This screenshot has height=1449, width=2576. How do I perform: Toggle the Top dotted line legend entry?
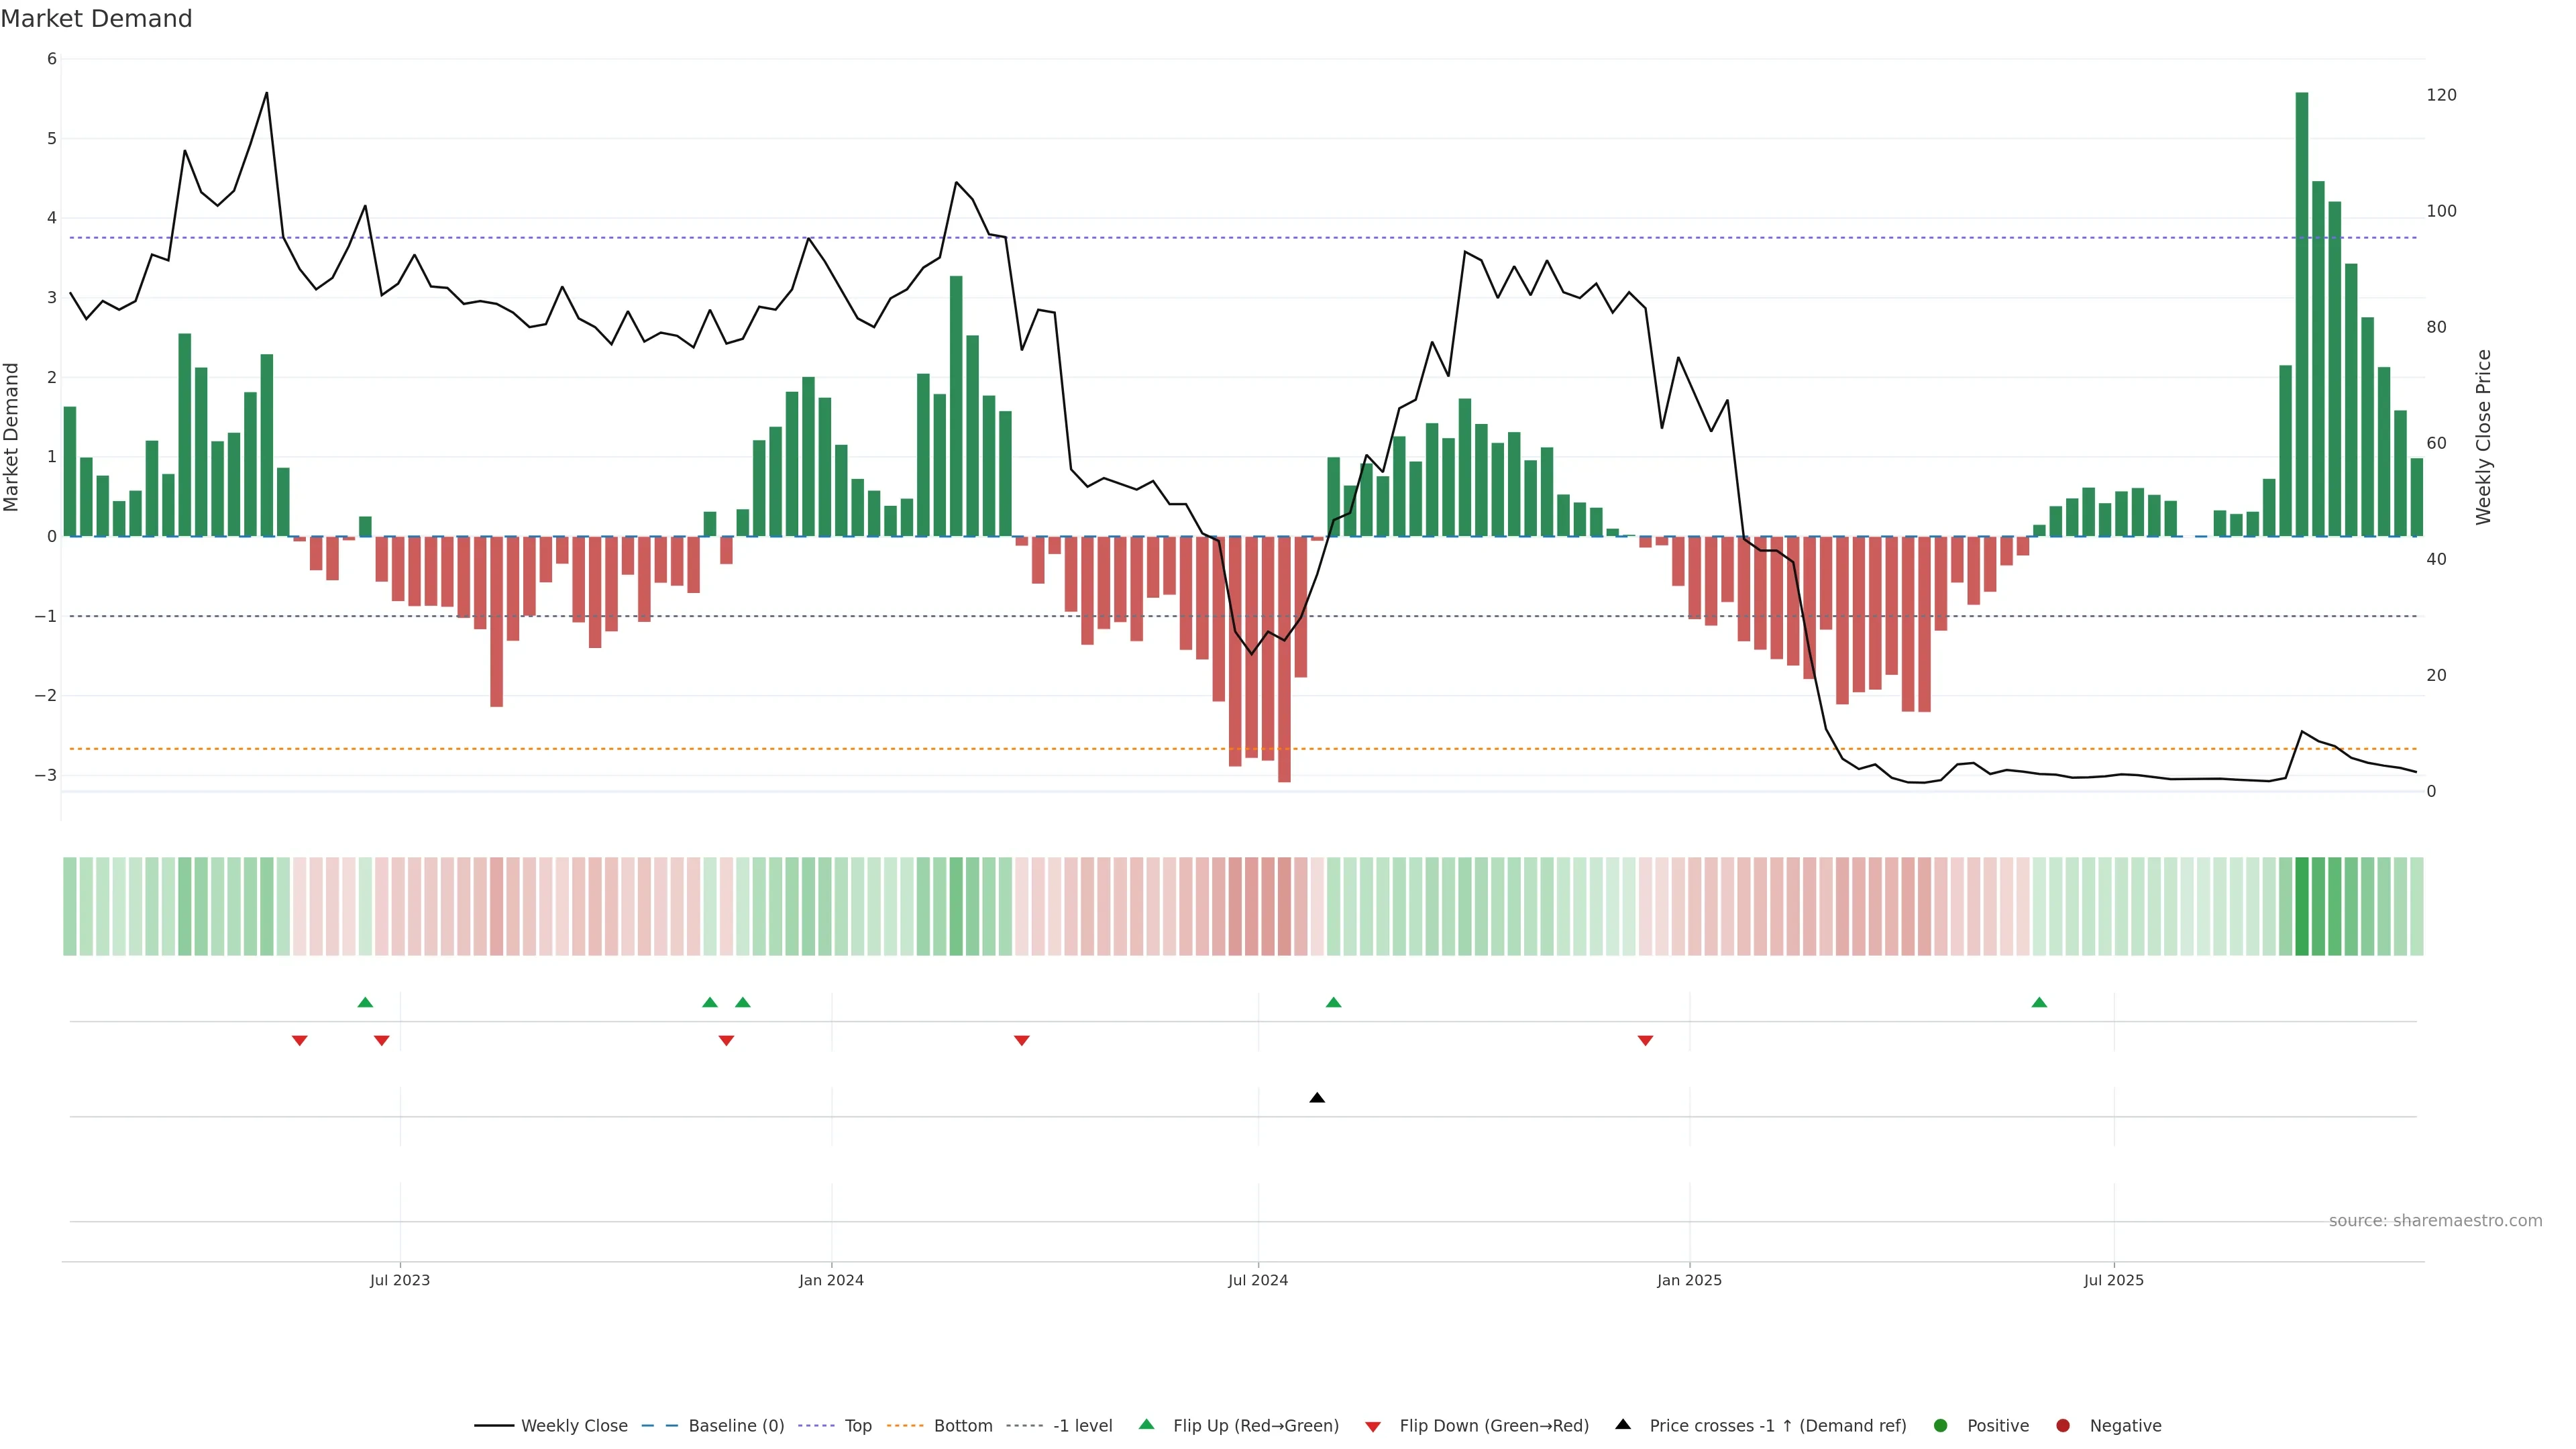click(x=857, y=1426)
